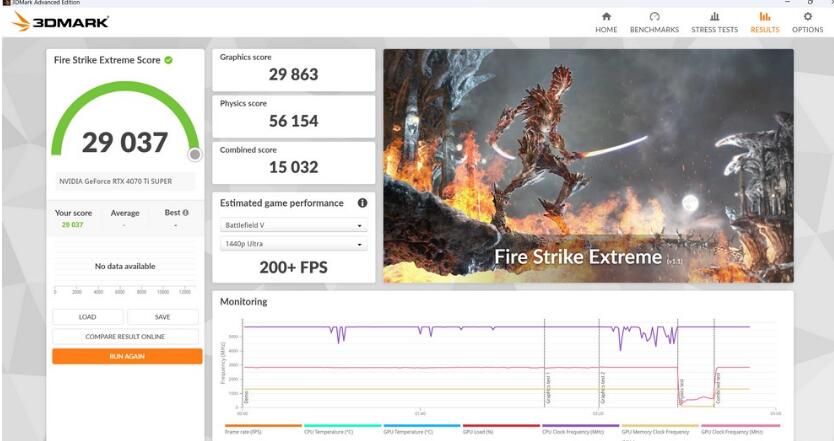This screenshot has height=441, width=834.
Task: Click the Combined score value 15 032
Action: point(294,167)
